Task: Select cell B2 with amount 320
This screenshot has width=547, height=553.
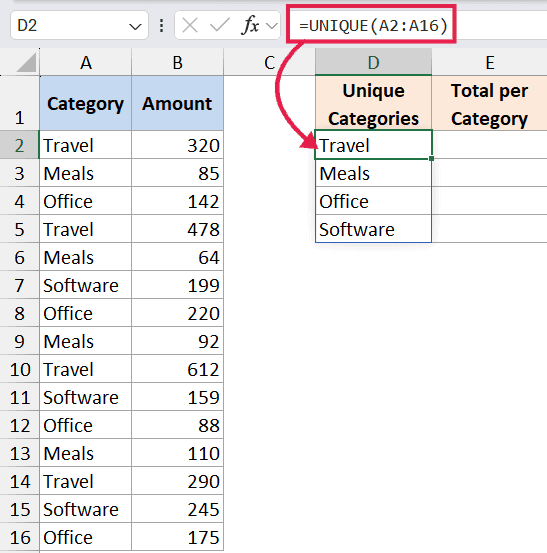Action: tap(177, 145)
